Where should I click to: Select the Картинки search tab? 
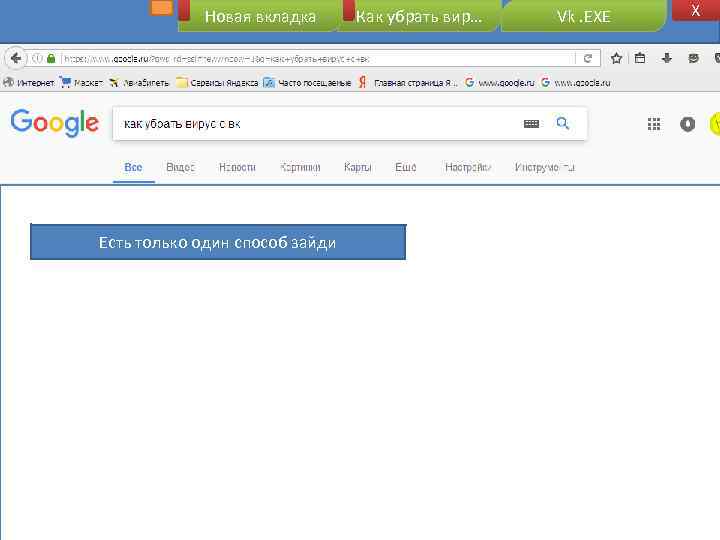tap(300, 167)
